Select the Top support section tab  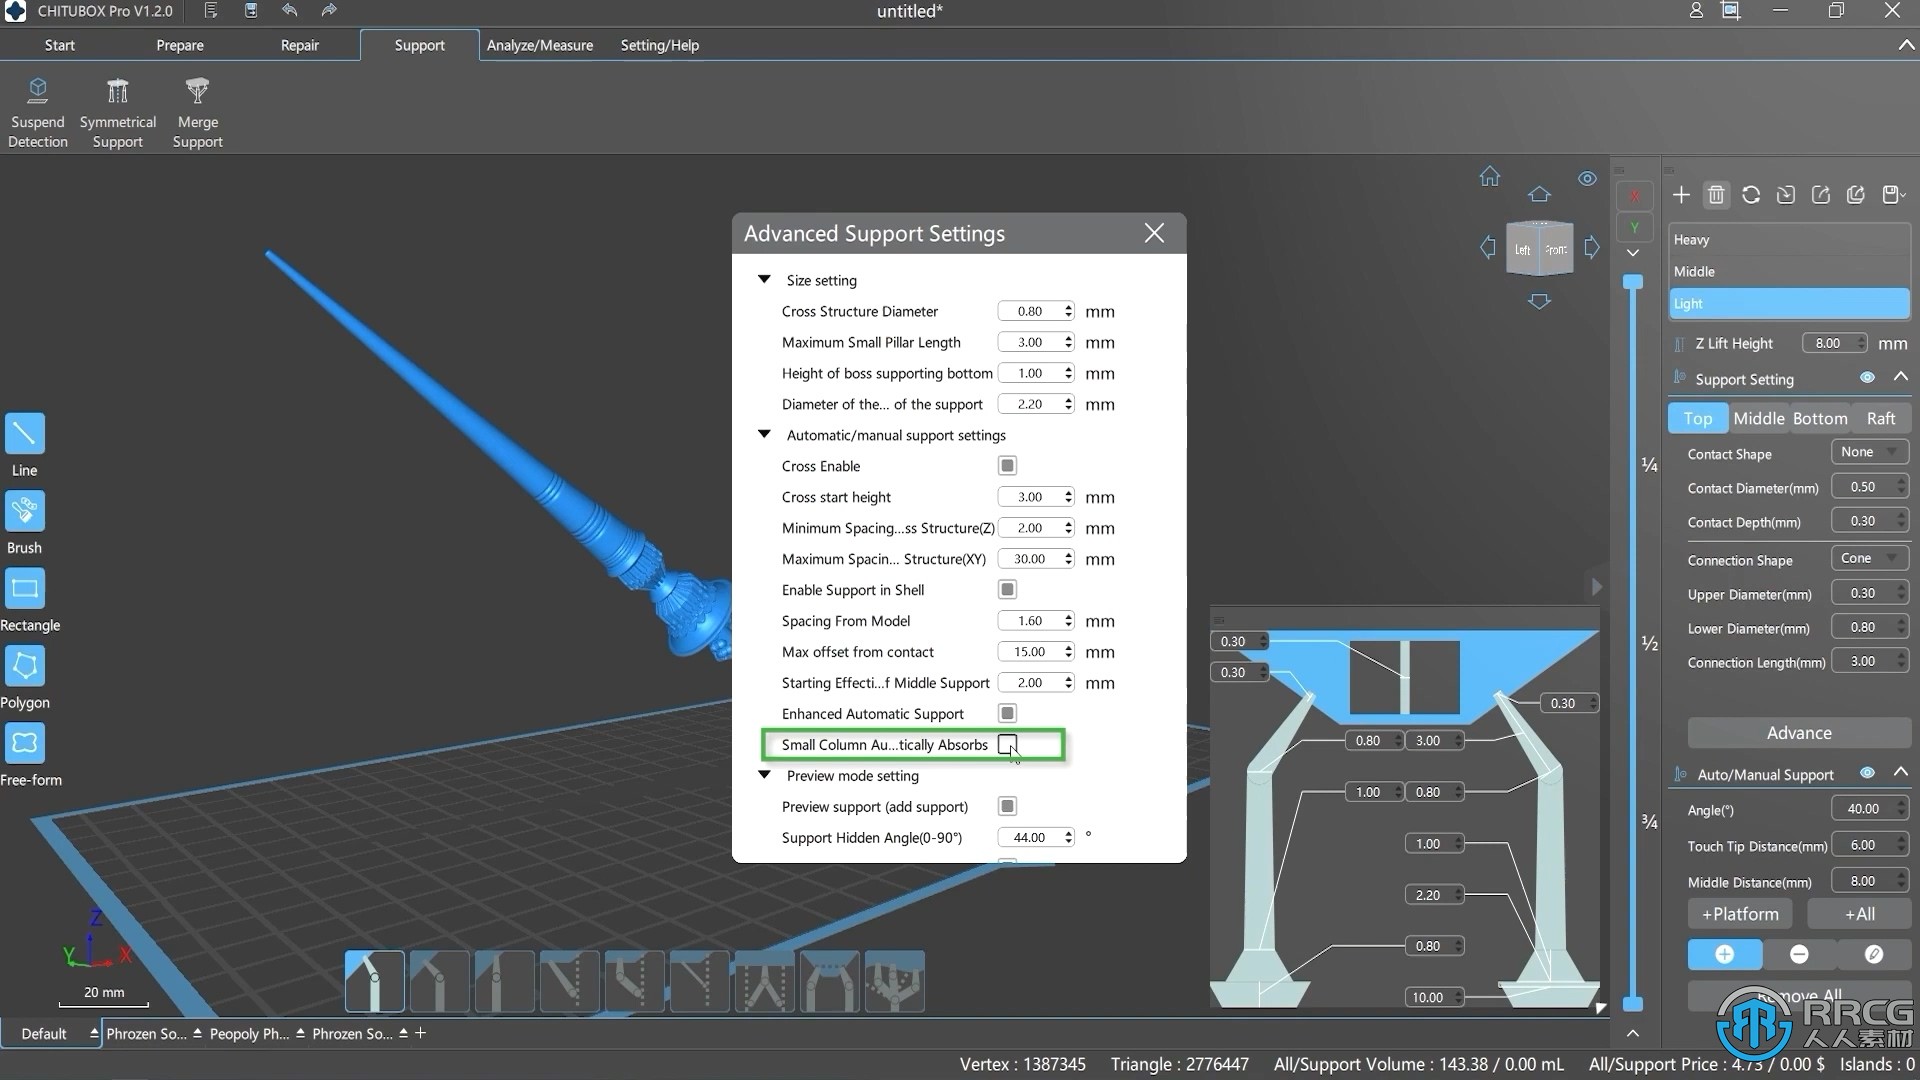coord(1698,418)
